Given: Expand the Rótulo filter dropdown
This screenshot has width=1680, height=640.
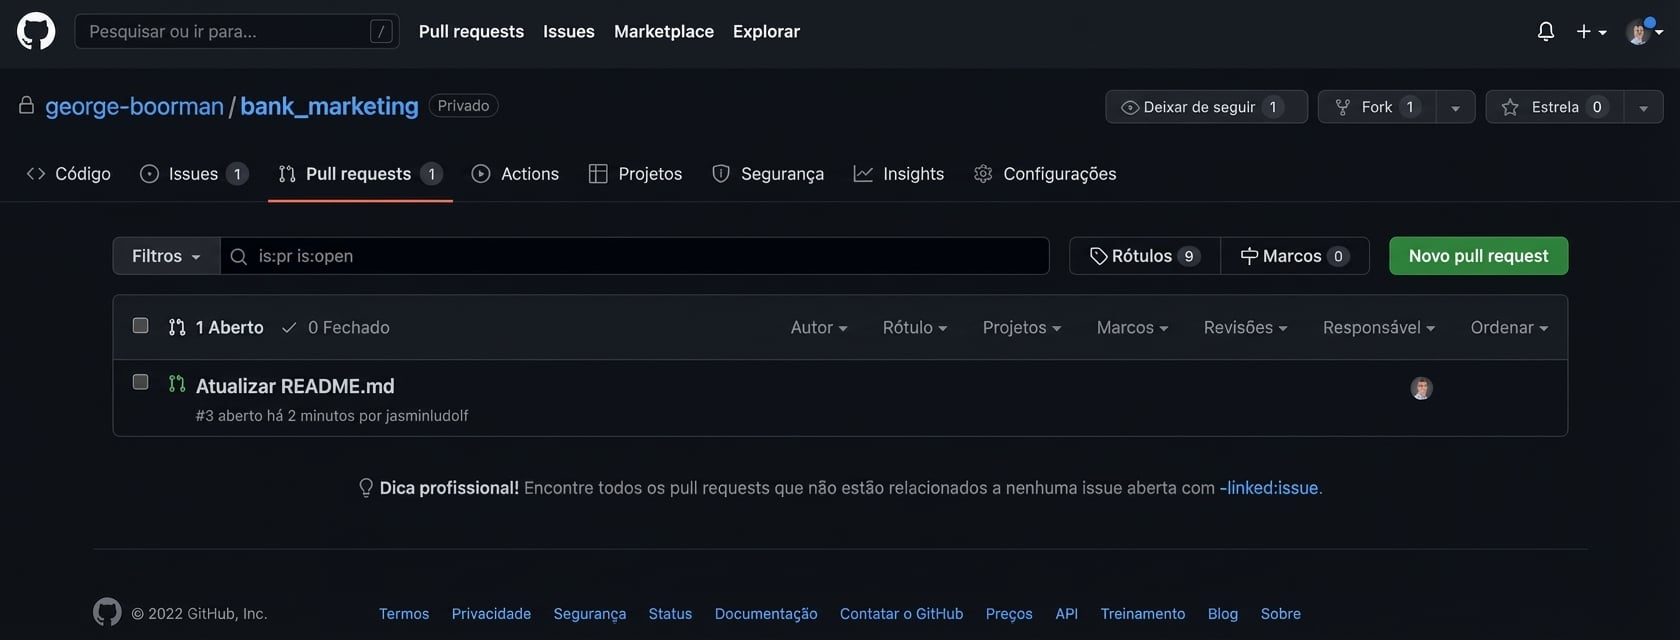Looking at the screenshot, I should [x=915, y=327].
